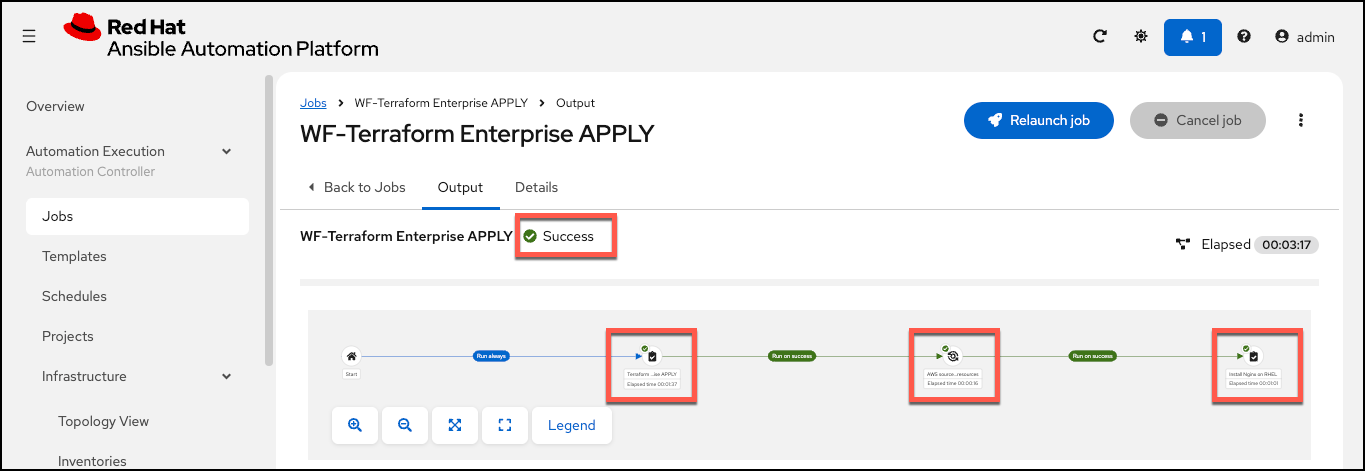Select Jobs in the sidebar

pos(137,216)
